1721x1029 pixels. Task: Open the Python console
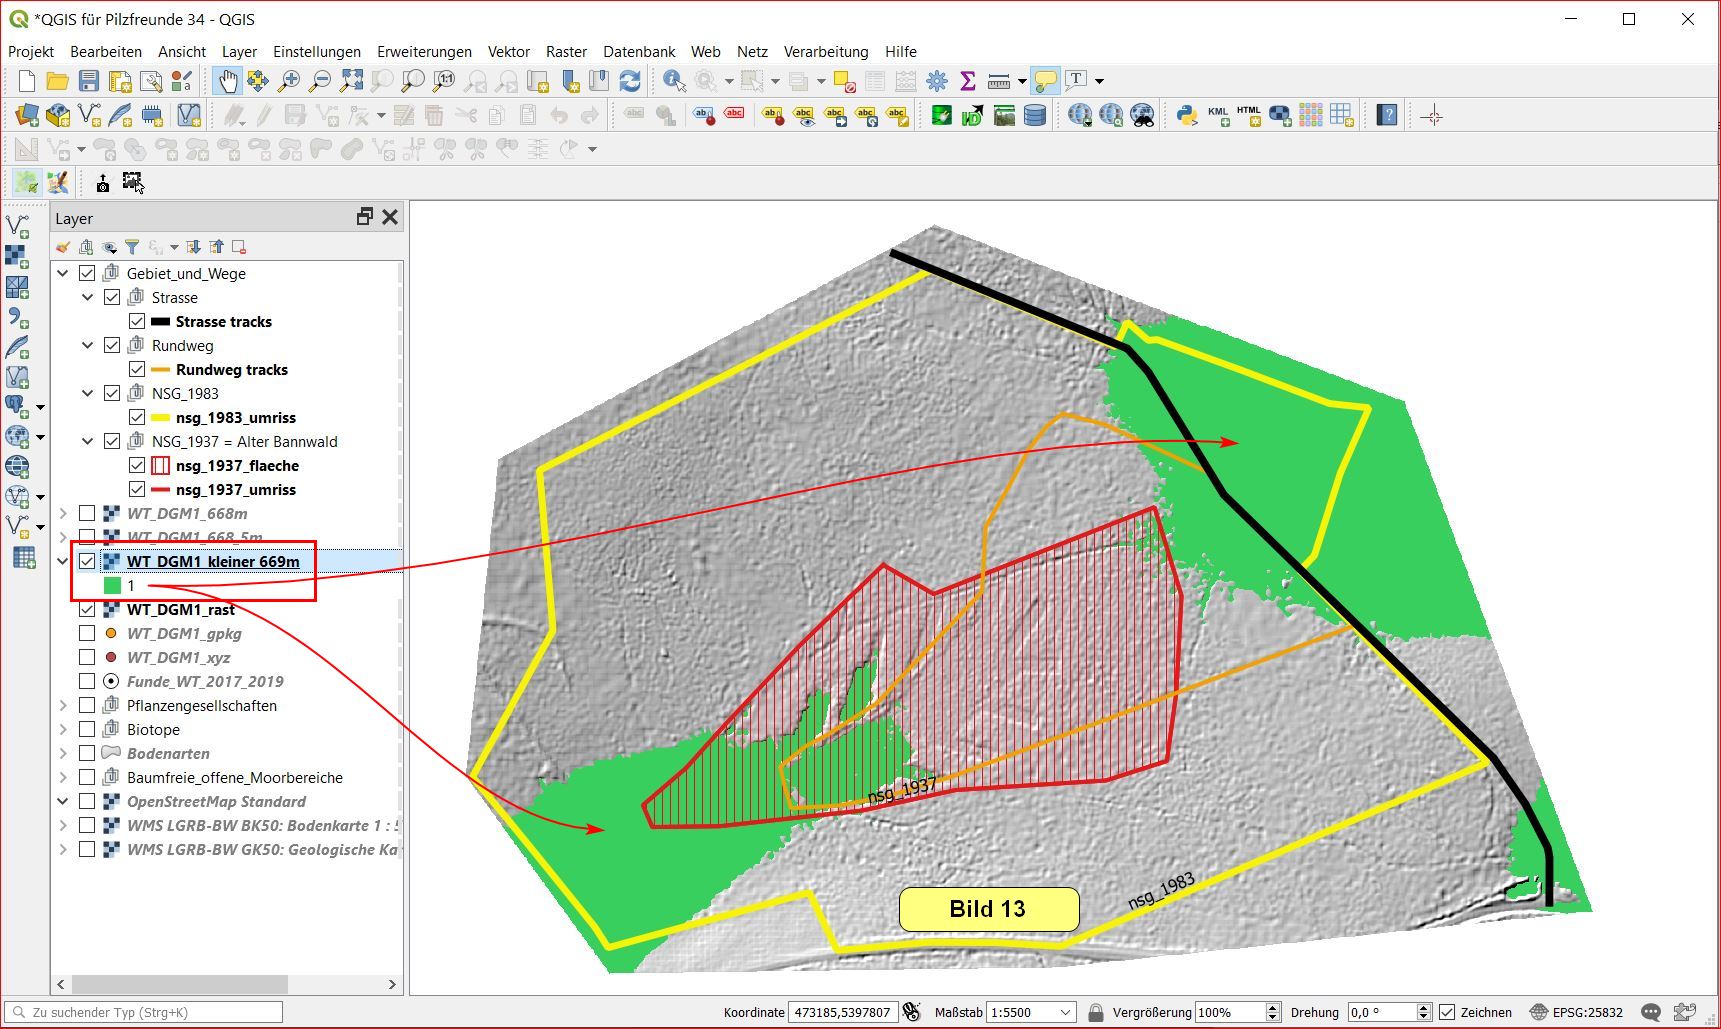(x=1187, y=116)
